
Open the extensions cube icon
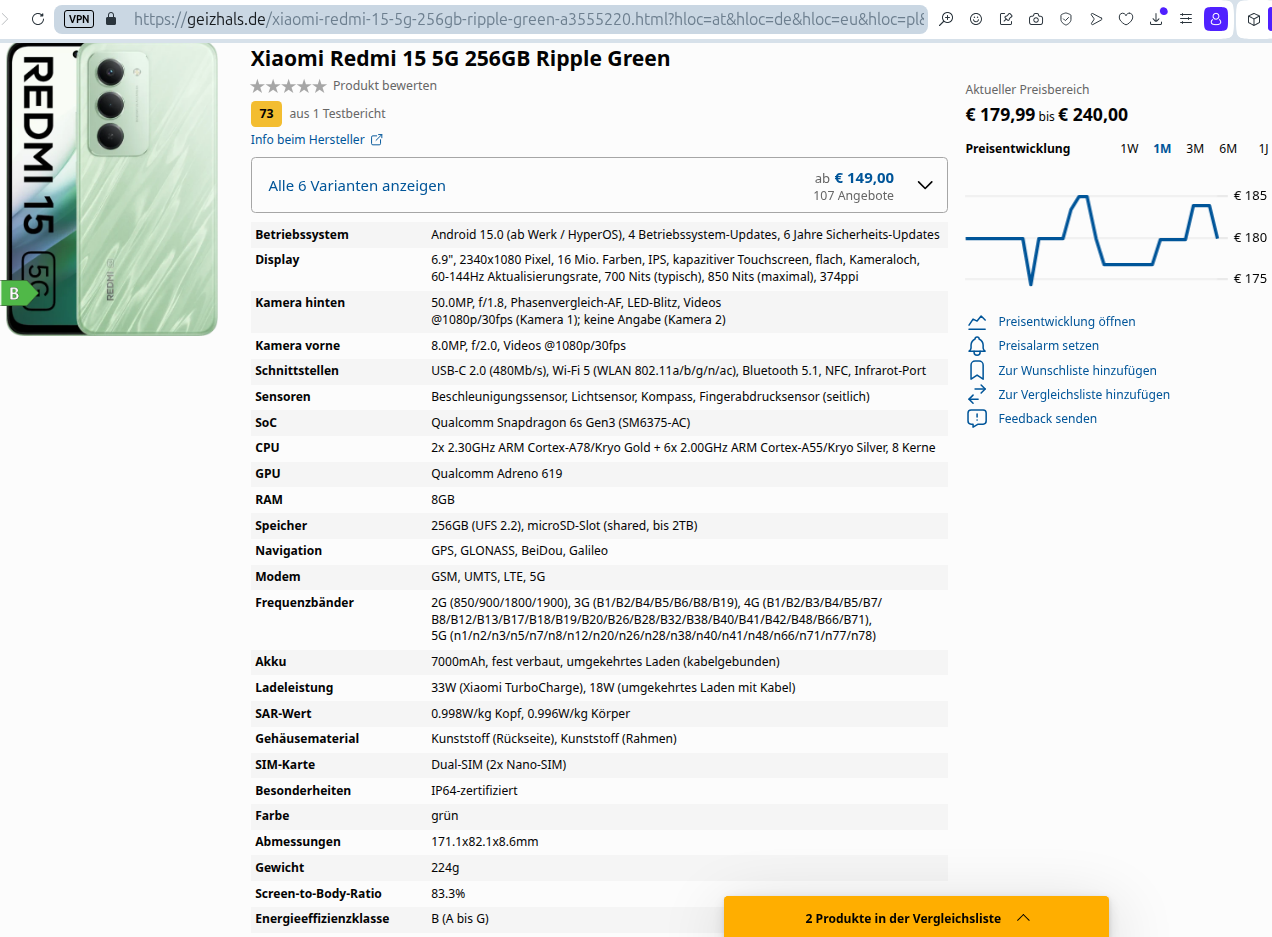click(x=1254, y=18)
